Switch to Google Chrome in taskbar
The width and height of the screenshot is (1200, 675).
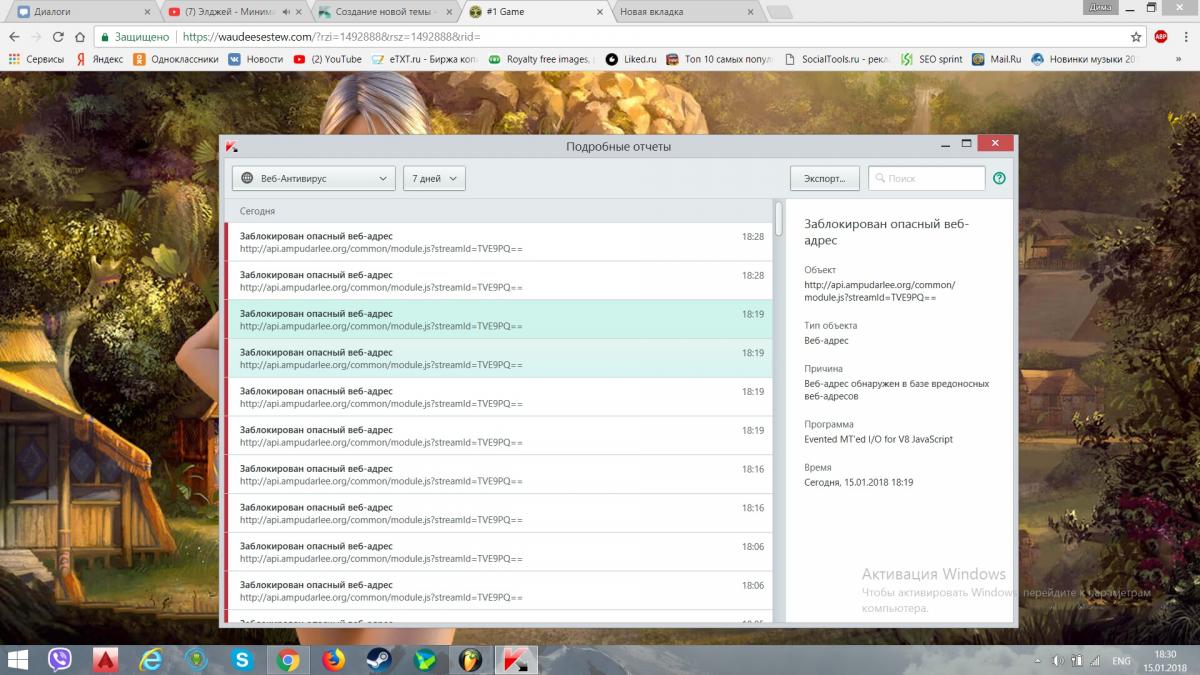288,660
